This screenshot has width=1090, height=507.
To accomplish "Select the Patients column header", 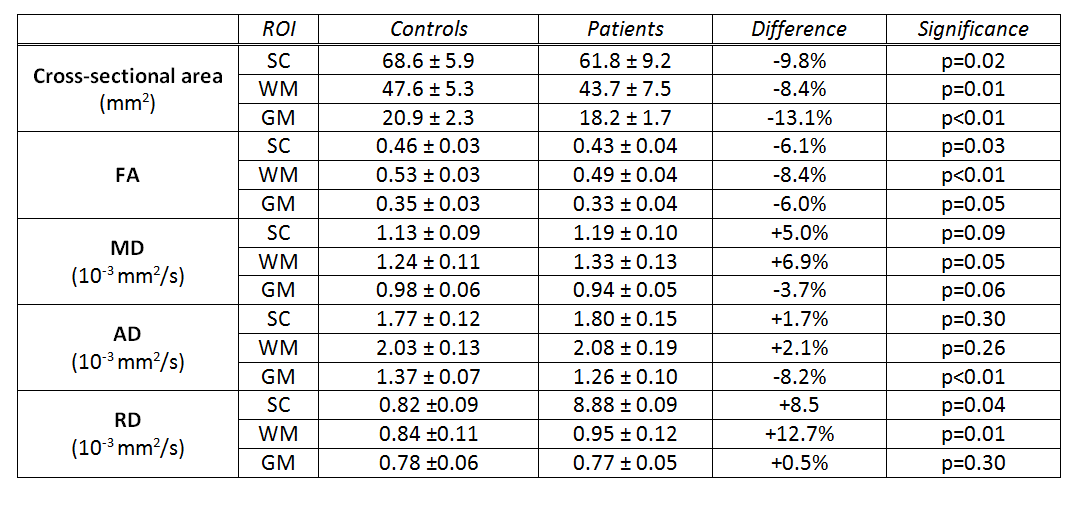I will tap(624, 29).
